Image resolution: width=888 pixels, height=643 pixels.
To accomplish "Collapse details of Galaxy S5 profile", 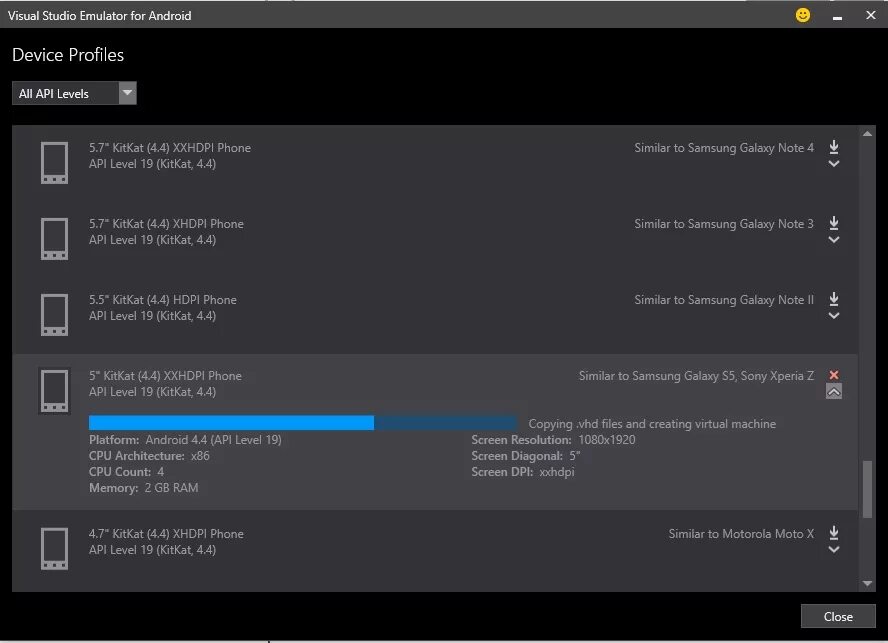I will [x=834, y=391].
